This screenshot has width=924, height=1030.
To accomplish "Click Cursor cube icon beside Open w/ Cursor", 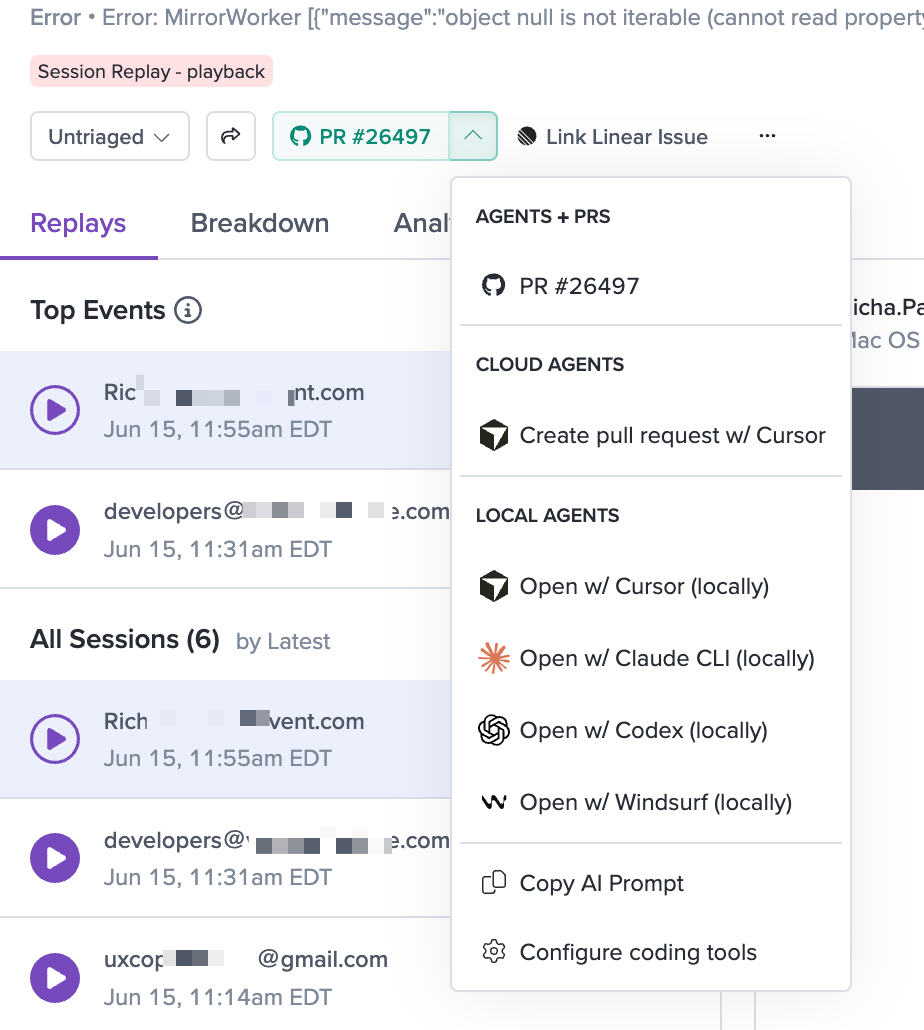I will tap(494, 586).
